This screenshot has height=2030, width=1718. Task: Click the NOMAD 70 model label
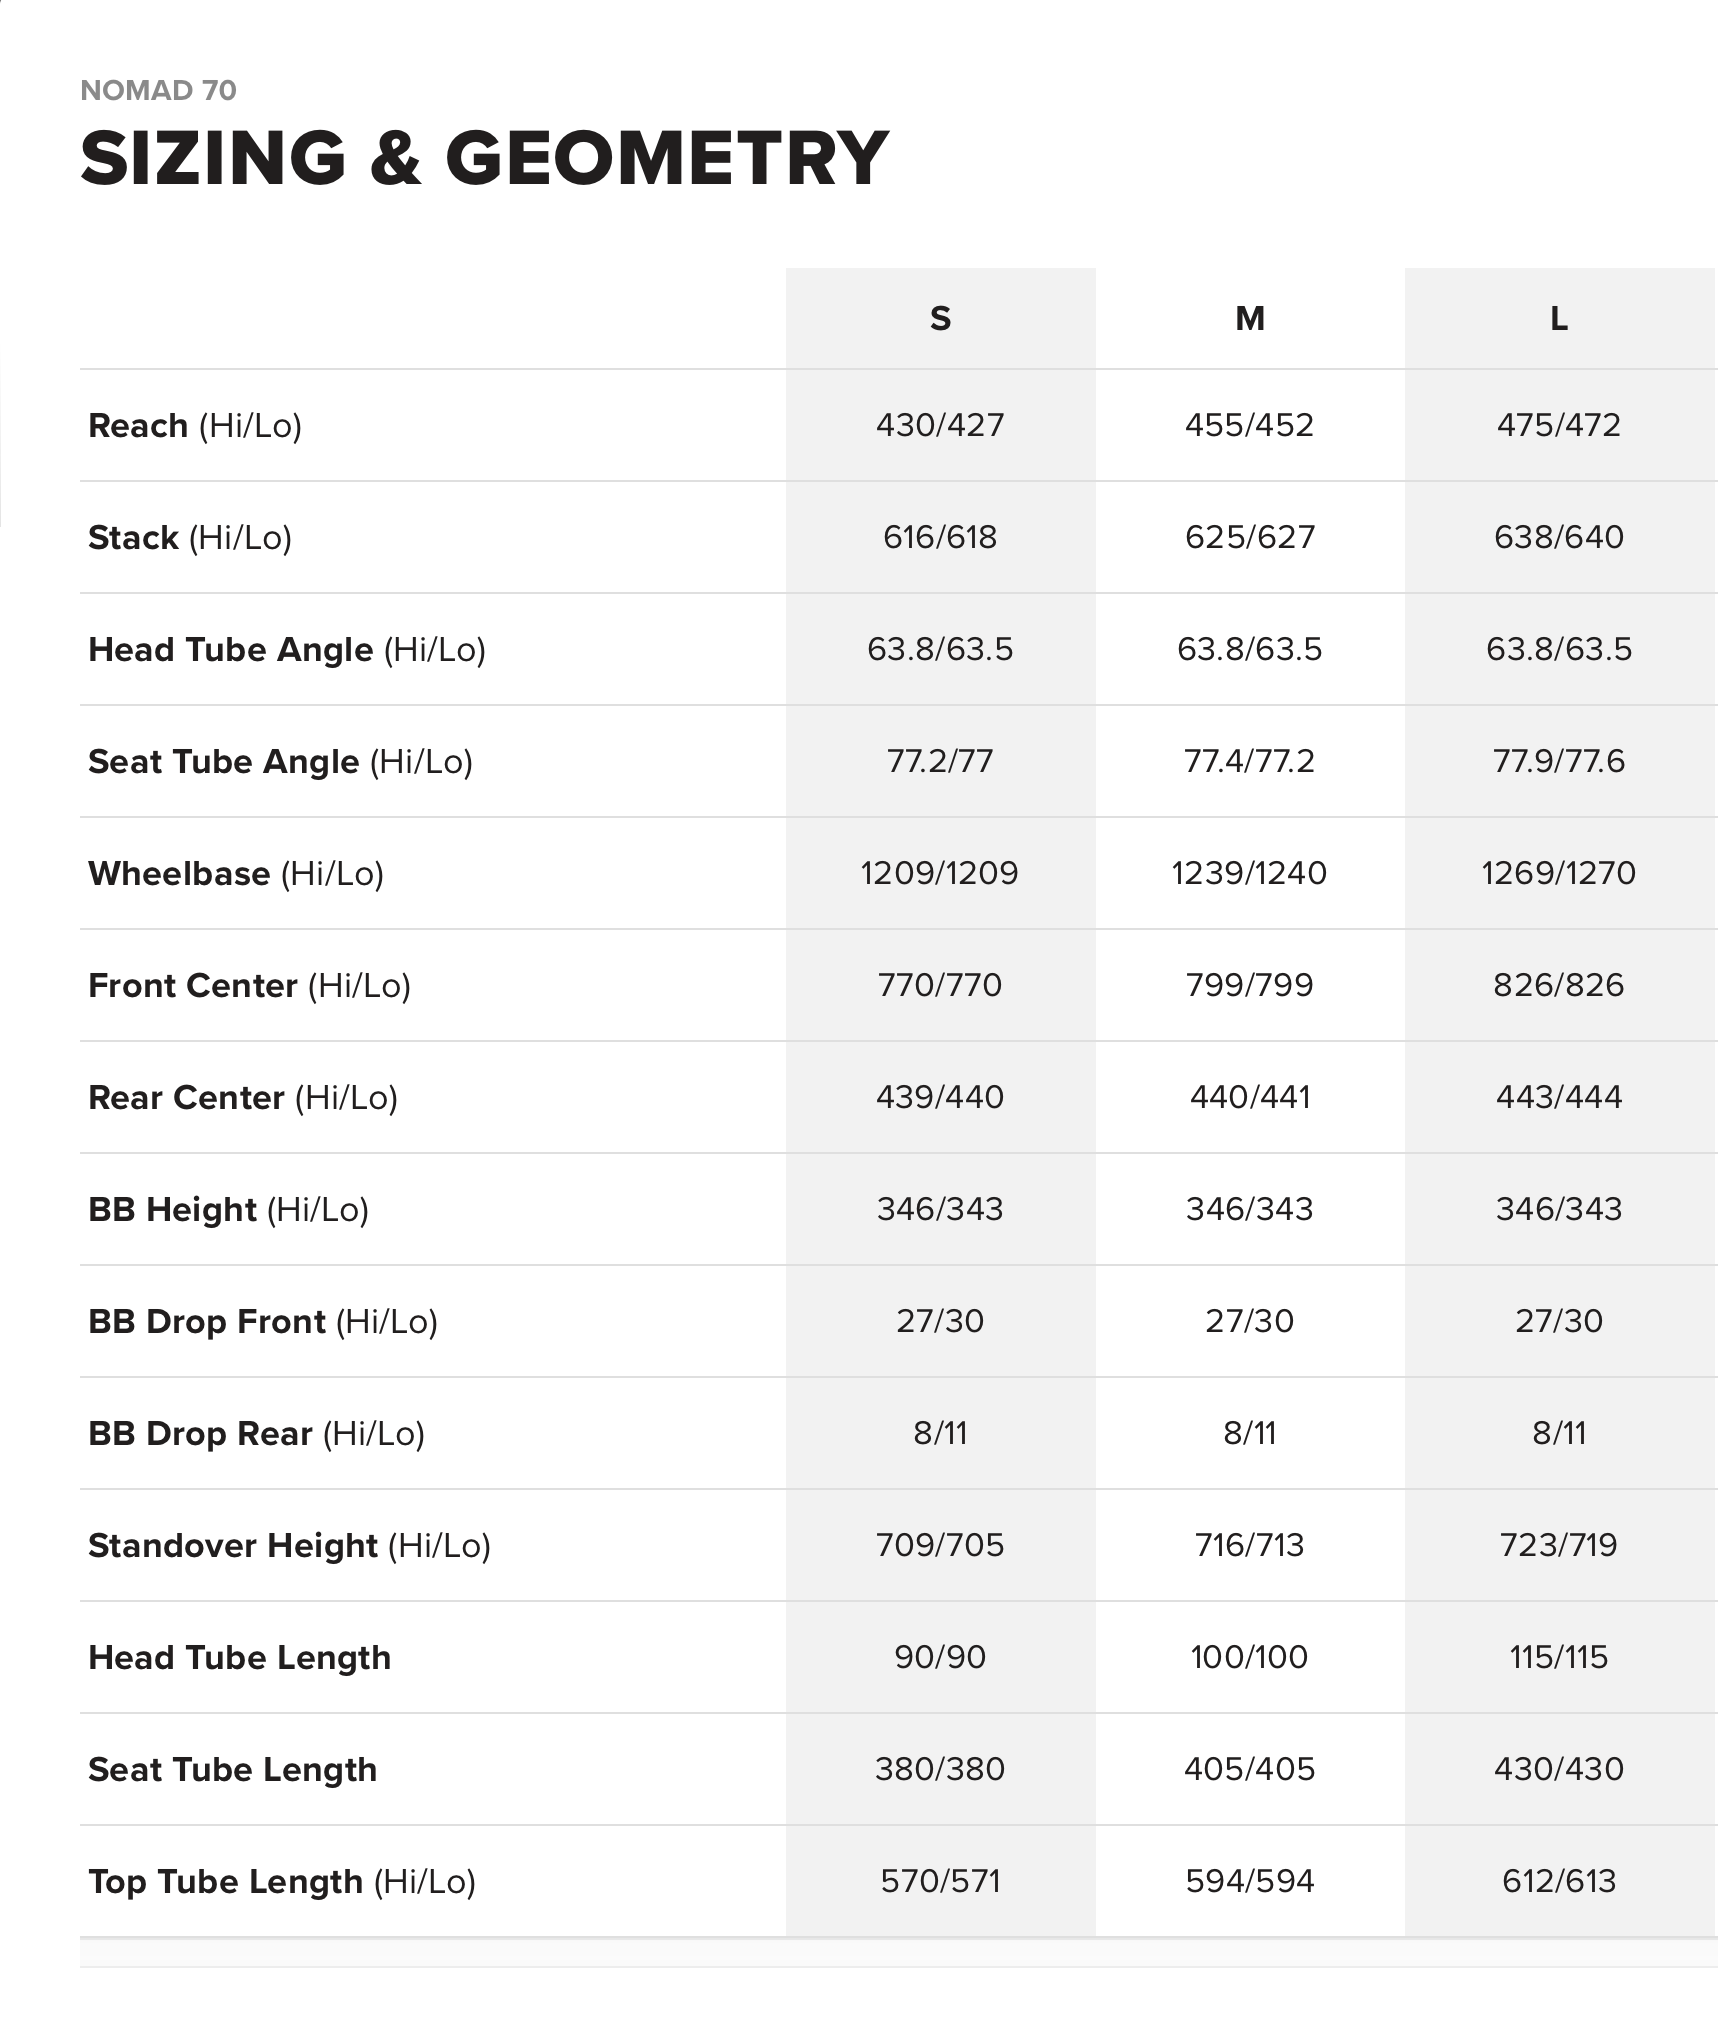(158, 91)
